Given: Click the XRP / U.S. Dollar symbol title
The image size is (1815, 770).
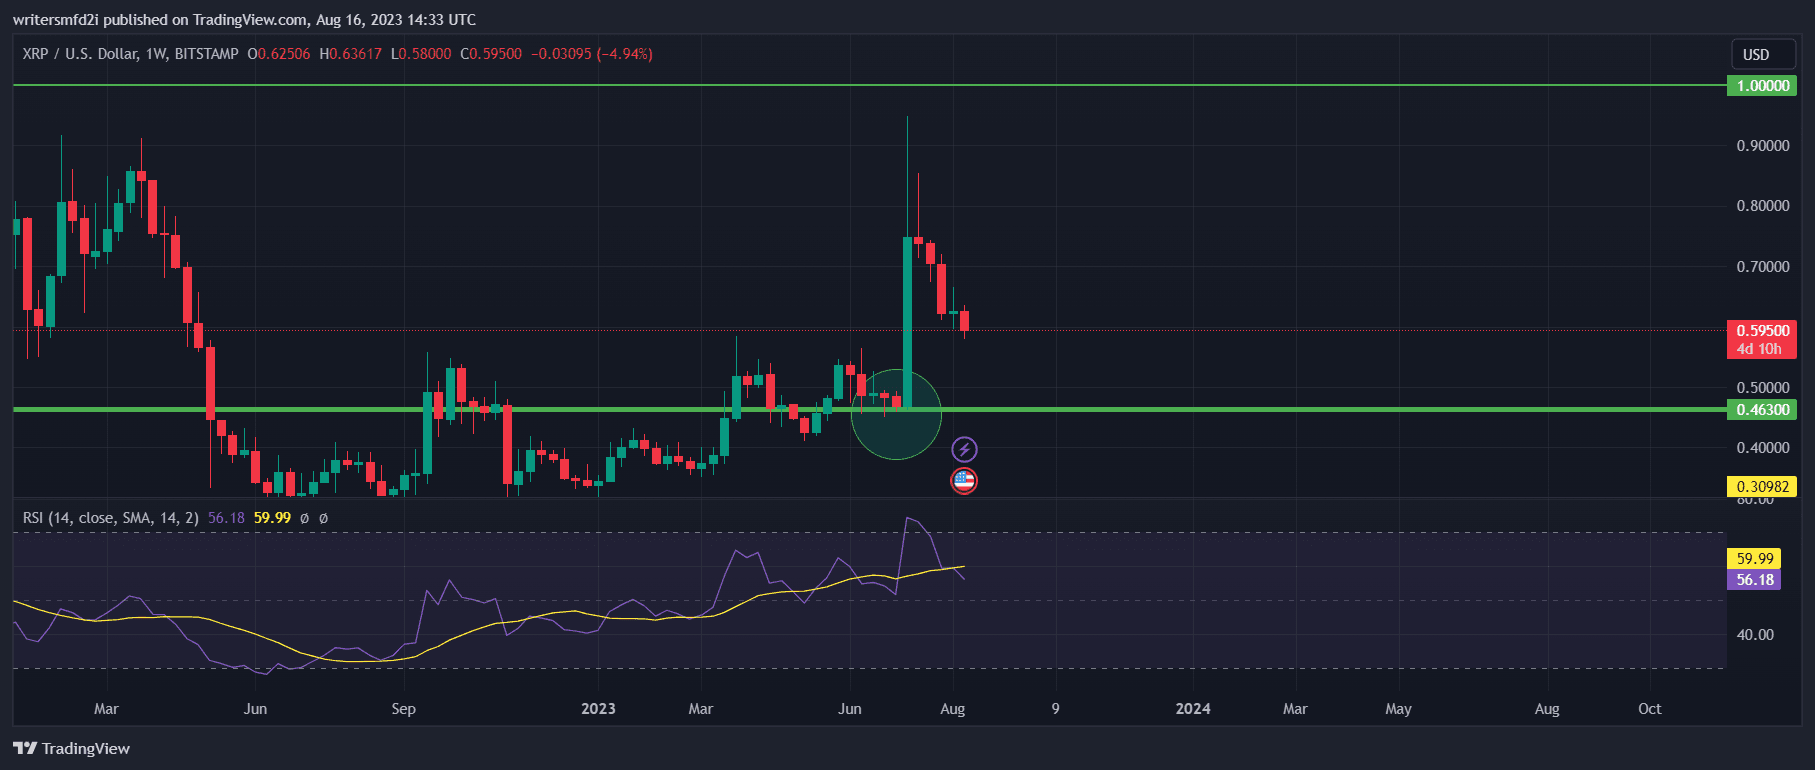Looking at the screenshot, I should [x=80, y=54].
